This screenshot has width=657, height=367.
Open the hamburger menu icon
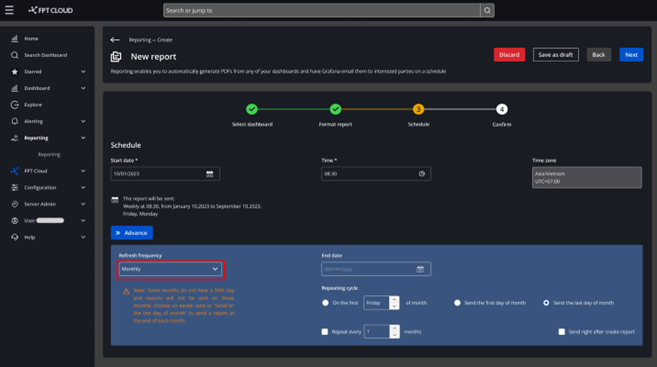9,10
